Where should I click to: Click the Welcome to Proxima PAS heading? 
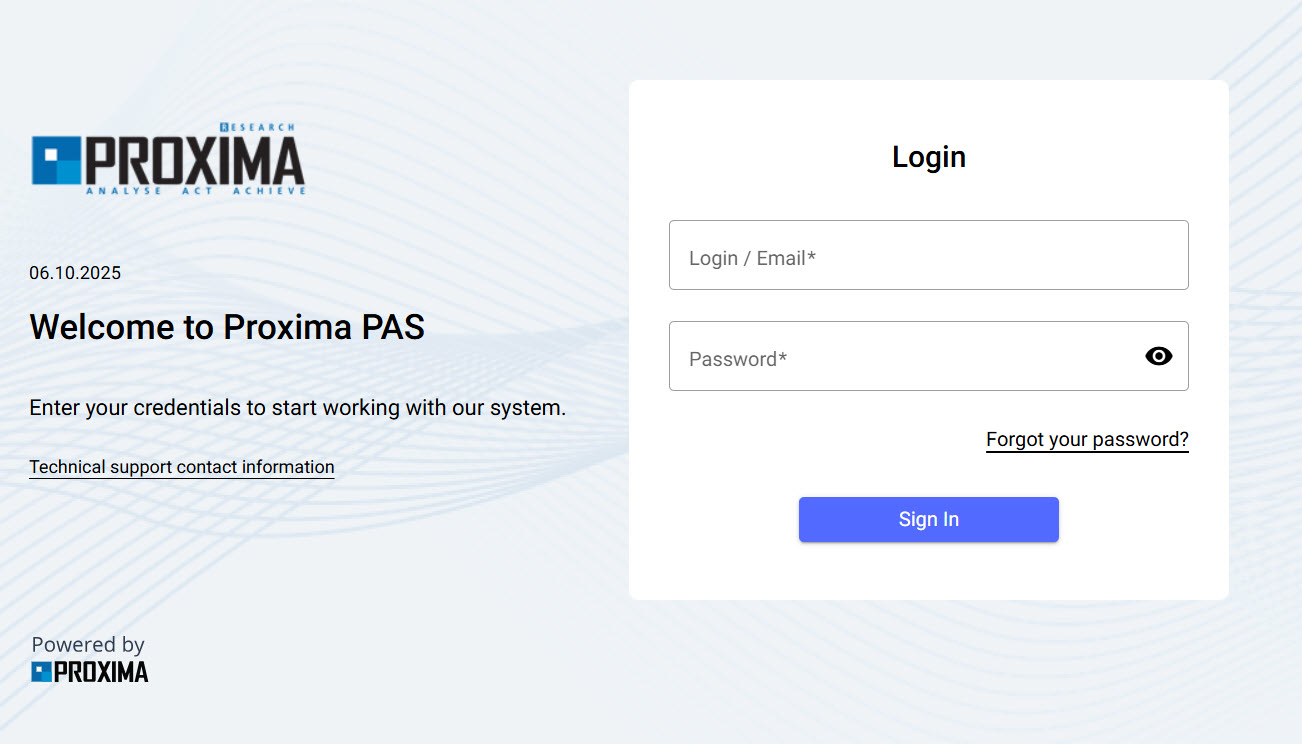click(x=227, y=326)
